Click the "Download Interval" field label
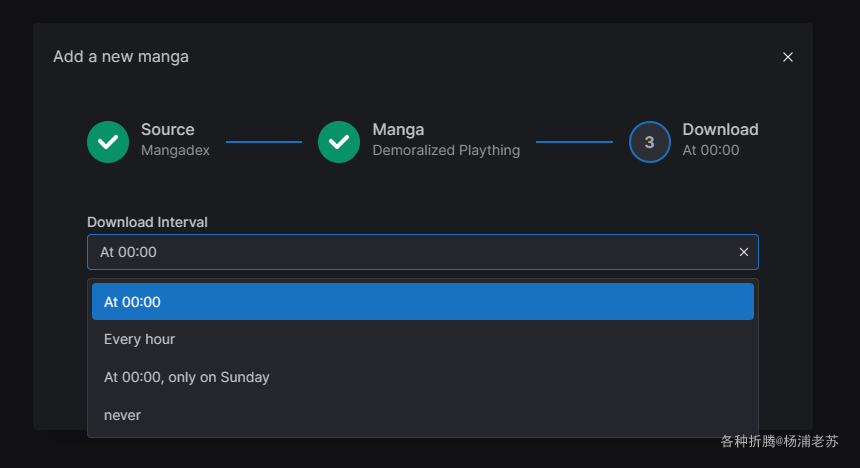This screenshot has width=860, height=468. point(147,222)
